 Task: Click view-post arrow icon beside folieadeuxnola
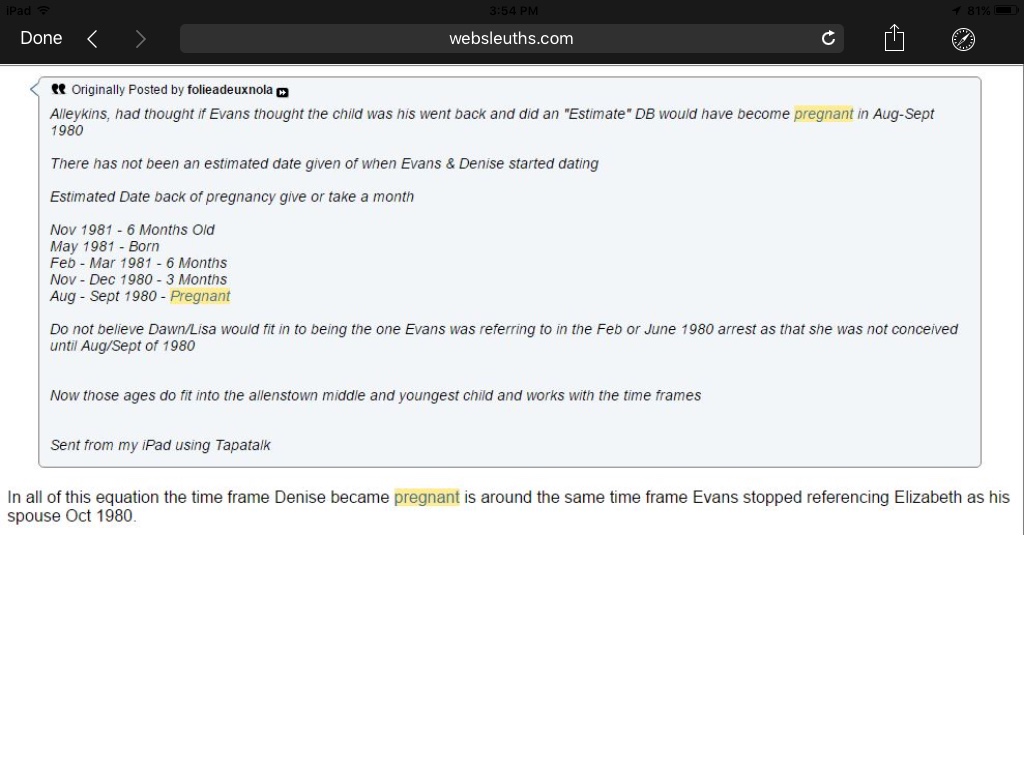pos(282,91)
